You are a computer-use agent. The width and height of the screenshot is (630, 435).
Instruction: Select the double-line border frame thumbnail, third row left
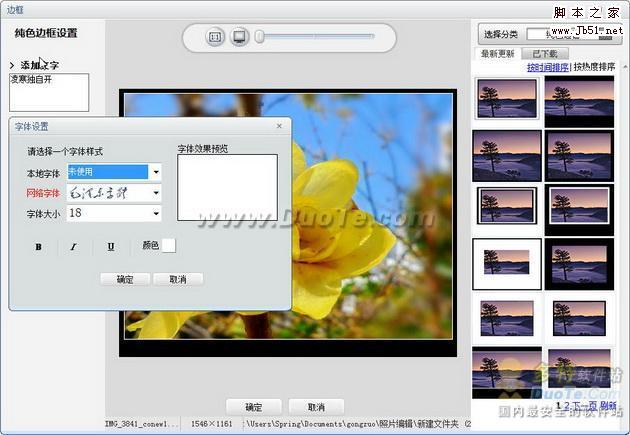coord(507,206)
